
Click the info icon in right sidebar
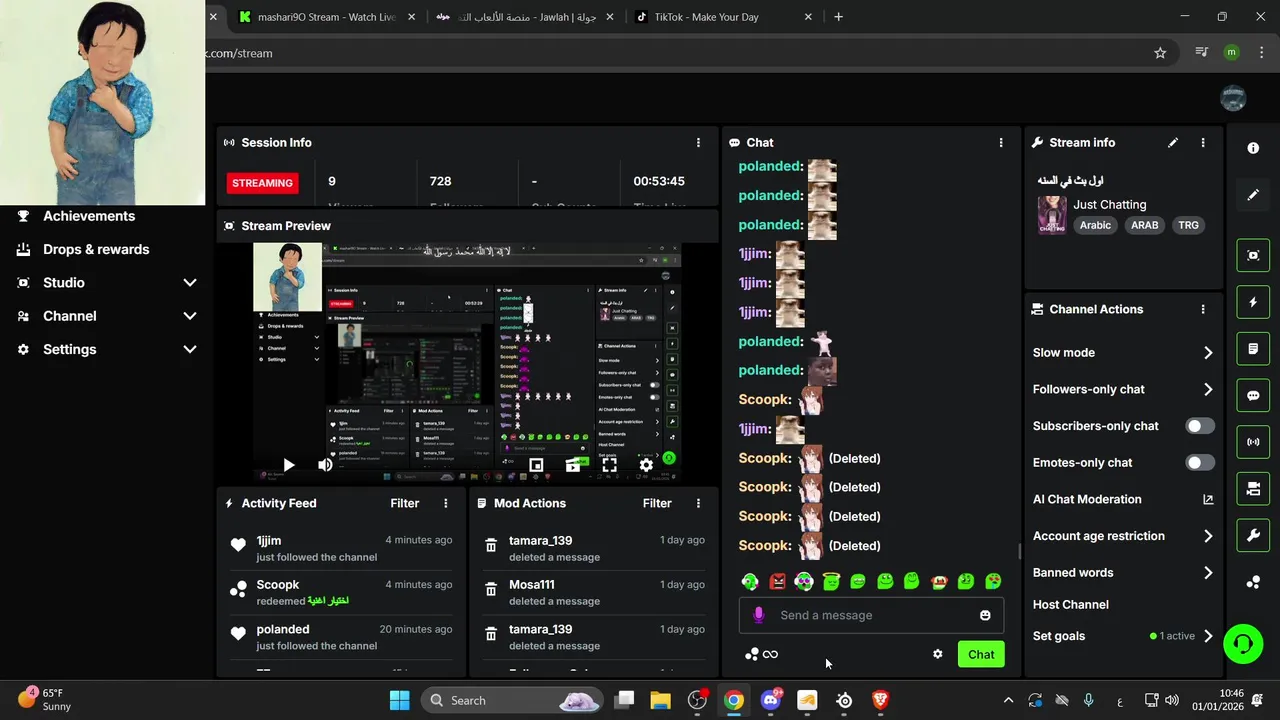point(1253,148)
